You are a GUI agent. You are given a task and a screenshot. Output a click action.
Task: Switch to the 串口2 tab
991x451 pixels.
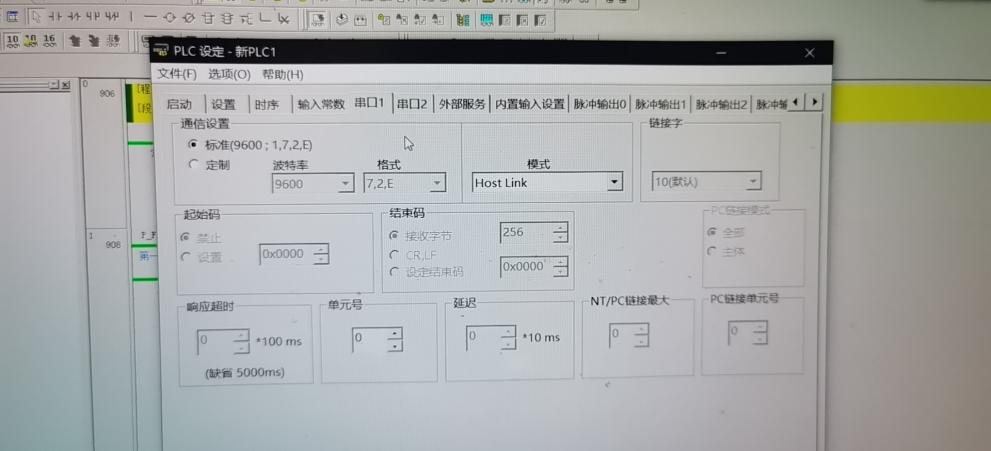[411, 103]
